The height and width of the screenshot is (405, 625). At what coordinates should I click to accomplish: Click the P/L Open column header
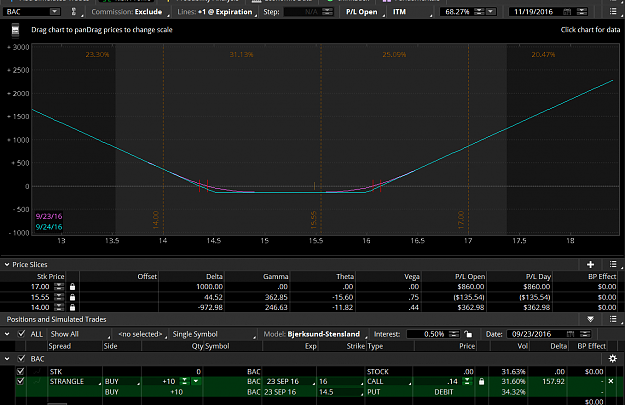pyautogui.click(x=470, y=277)
